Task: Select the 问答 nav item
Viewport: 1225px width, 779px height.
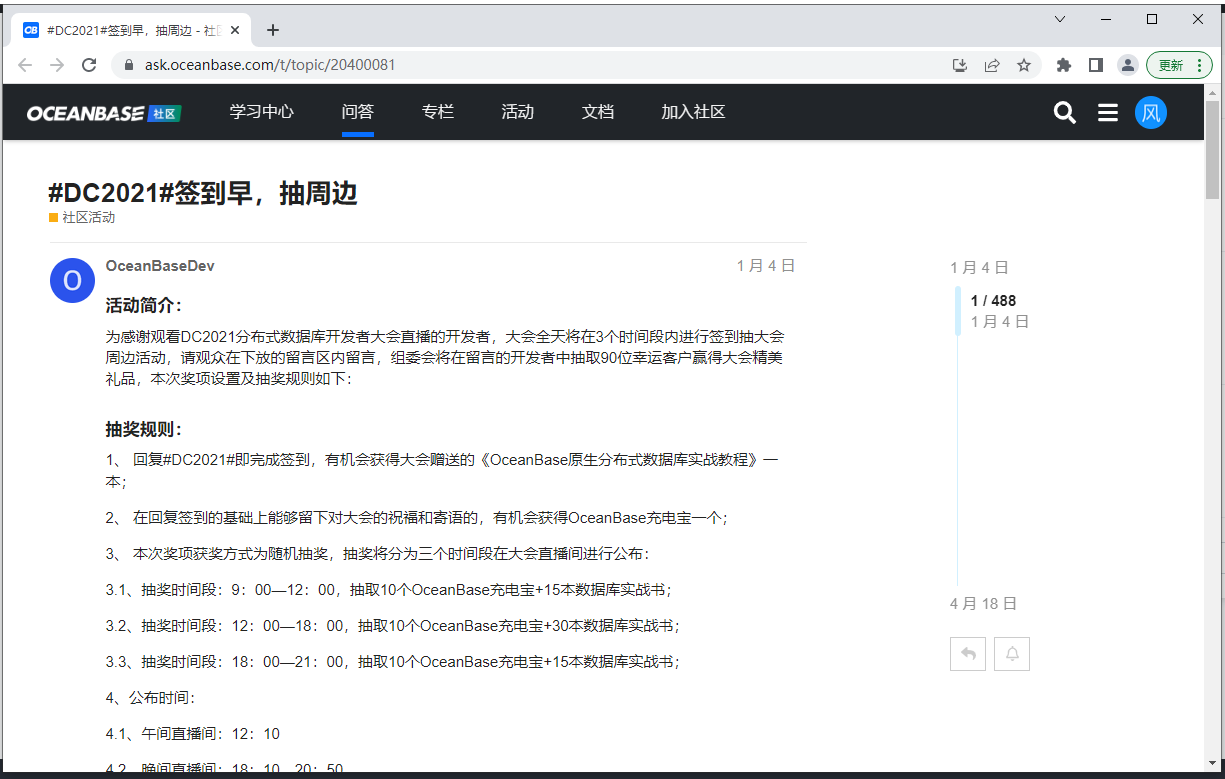Action: pos(358,112)
